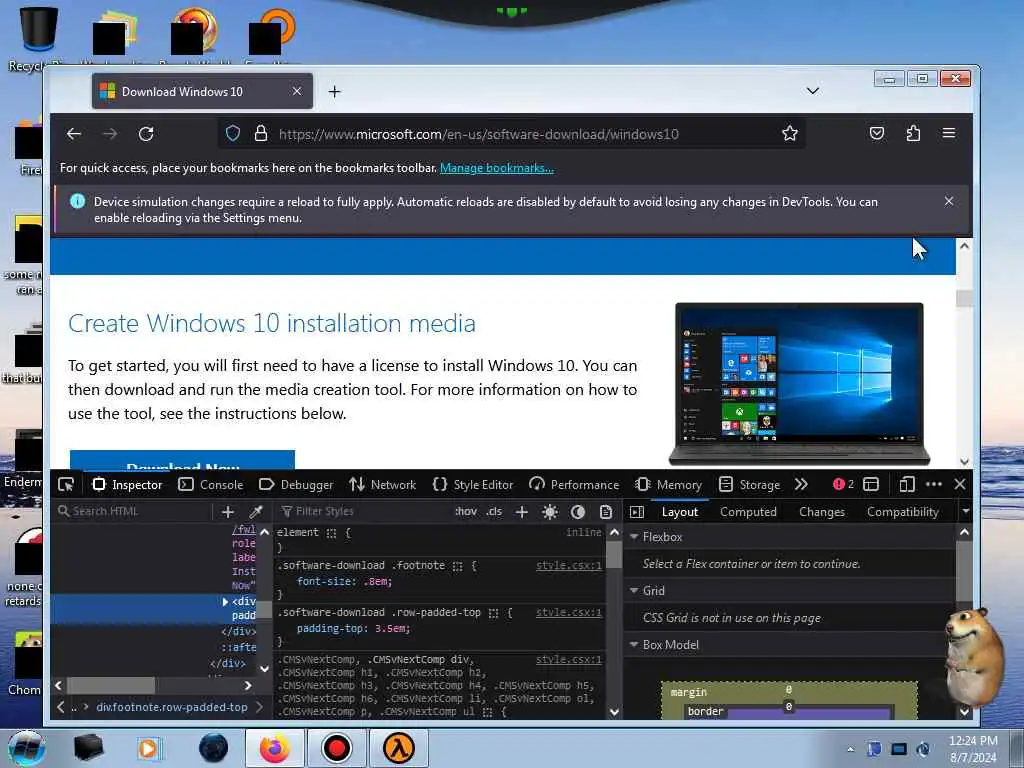Add a new CSS rule

point(522,512)
